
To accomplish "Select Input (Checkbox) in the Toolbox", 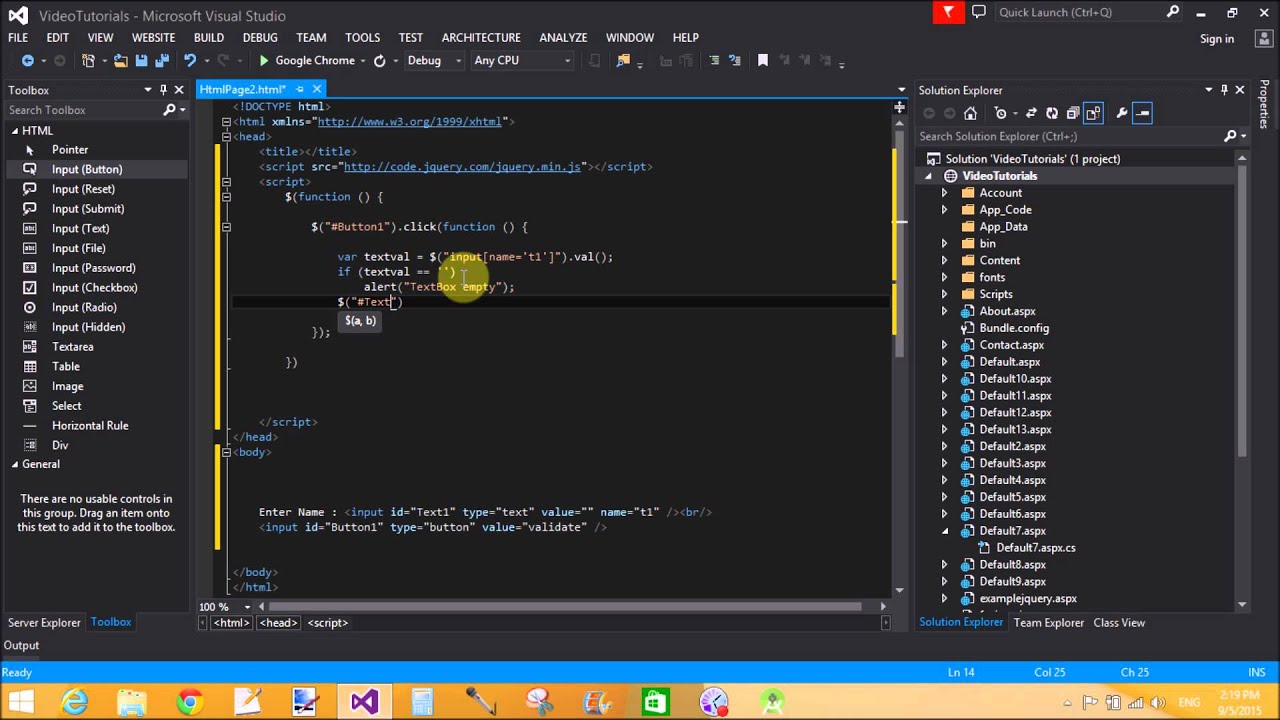I will coord(94,288).
